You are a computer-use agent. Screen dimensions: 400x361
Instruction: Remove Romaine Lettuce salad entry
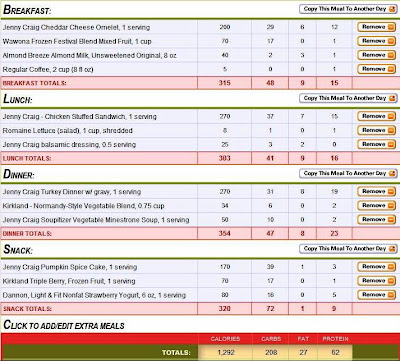[376, 130]
